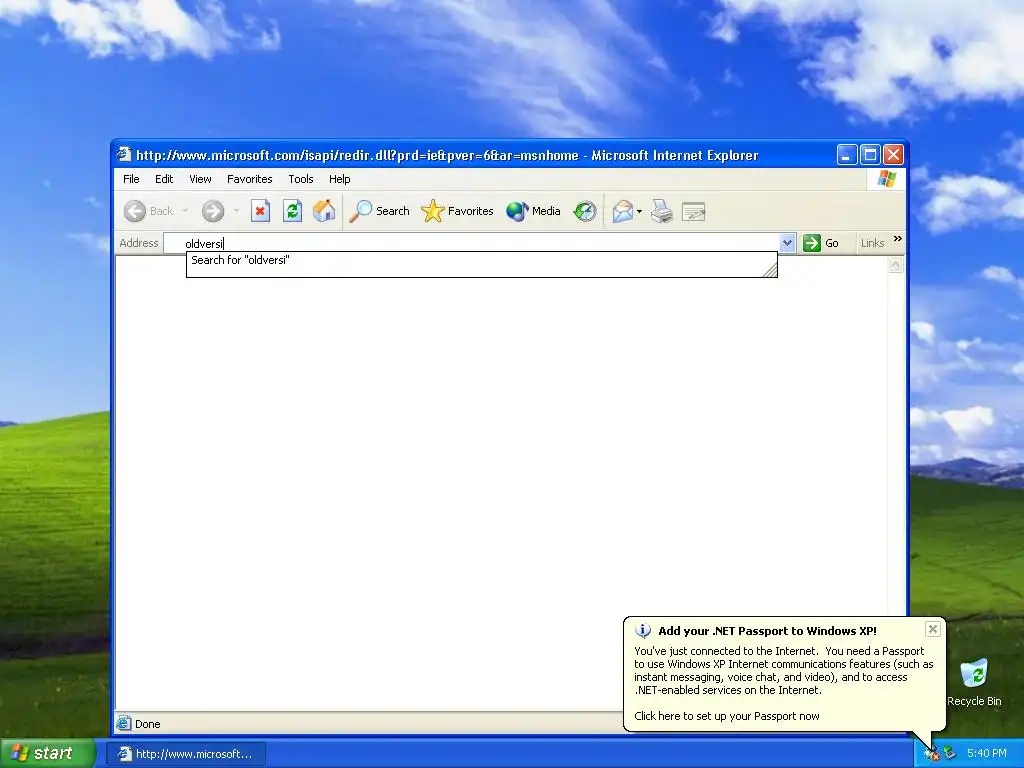Expand the Mail button dropdown arrow
This screenshot has height=768, width=1024.
(639, 211)
